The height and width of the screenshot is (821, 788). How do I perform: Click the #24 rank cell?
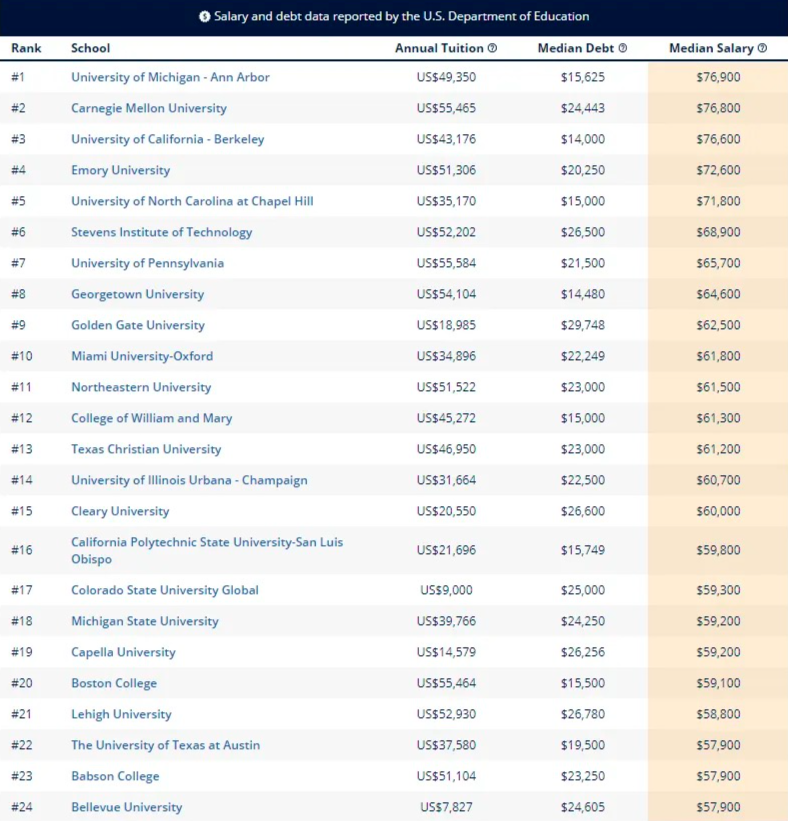[21, 807]
